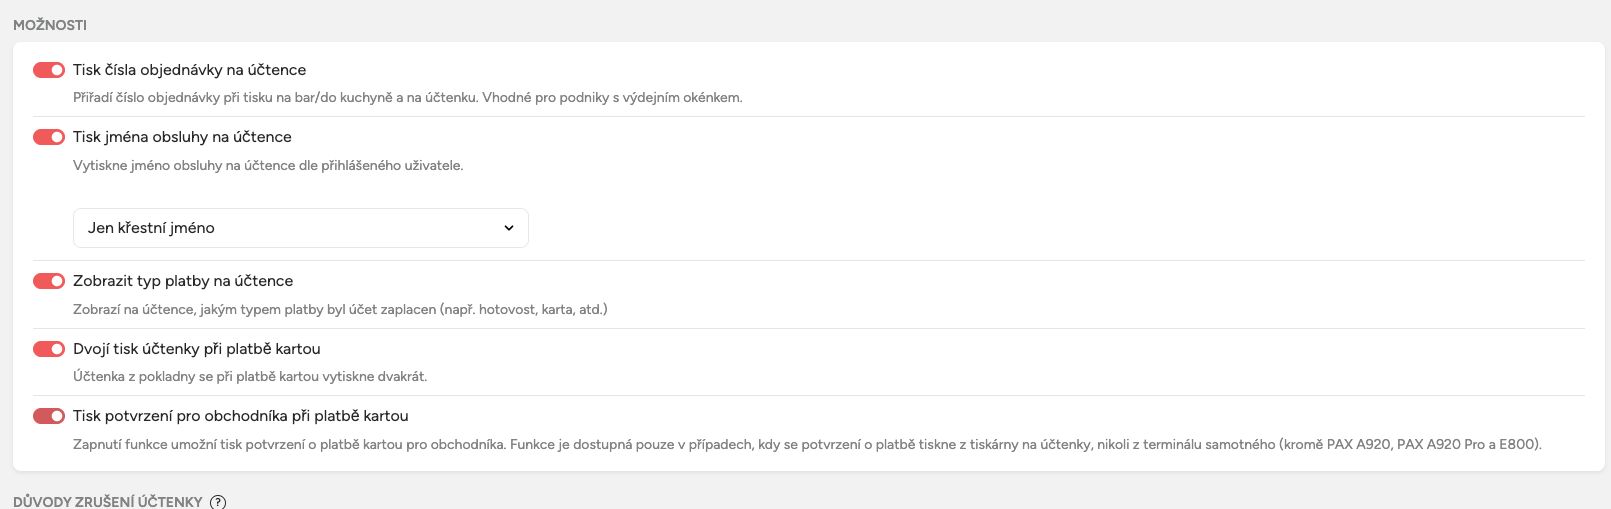This screenshot has height=509, width=1611.
Task: Open the Jen křestní jméno dropdown
Action: click(301, 228)
